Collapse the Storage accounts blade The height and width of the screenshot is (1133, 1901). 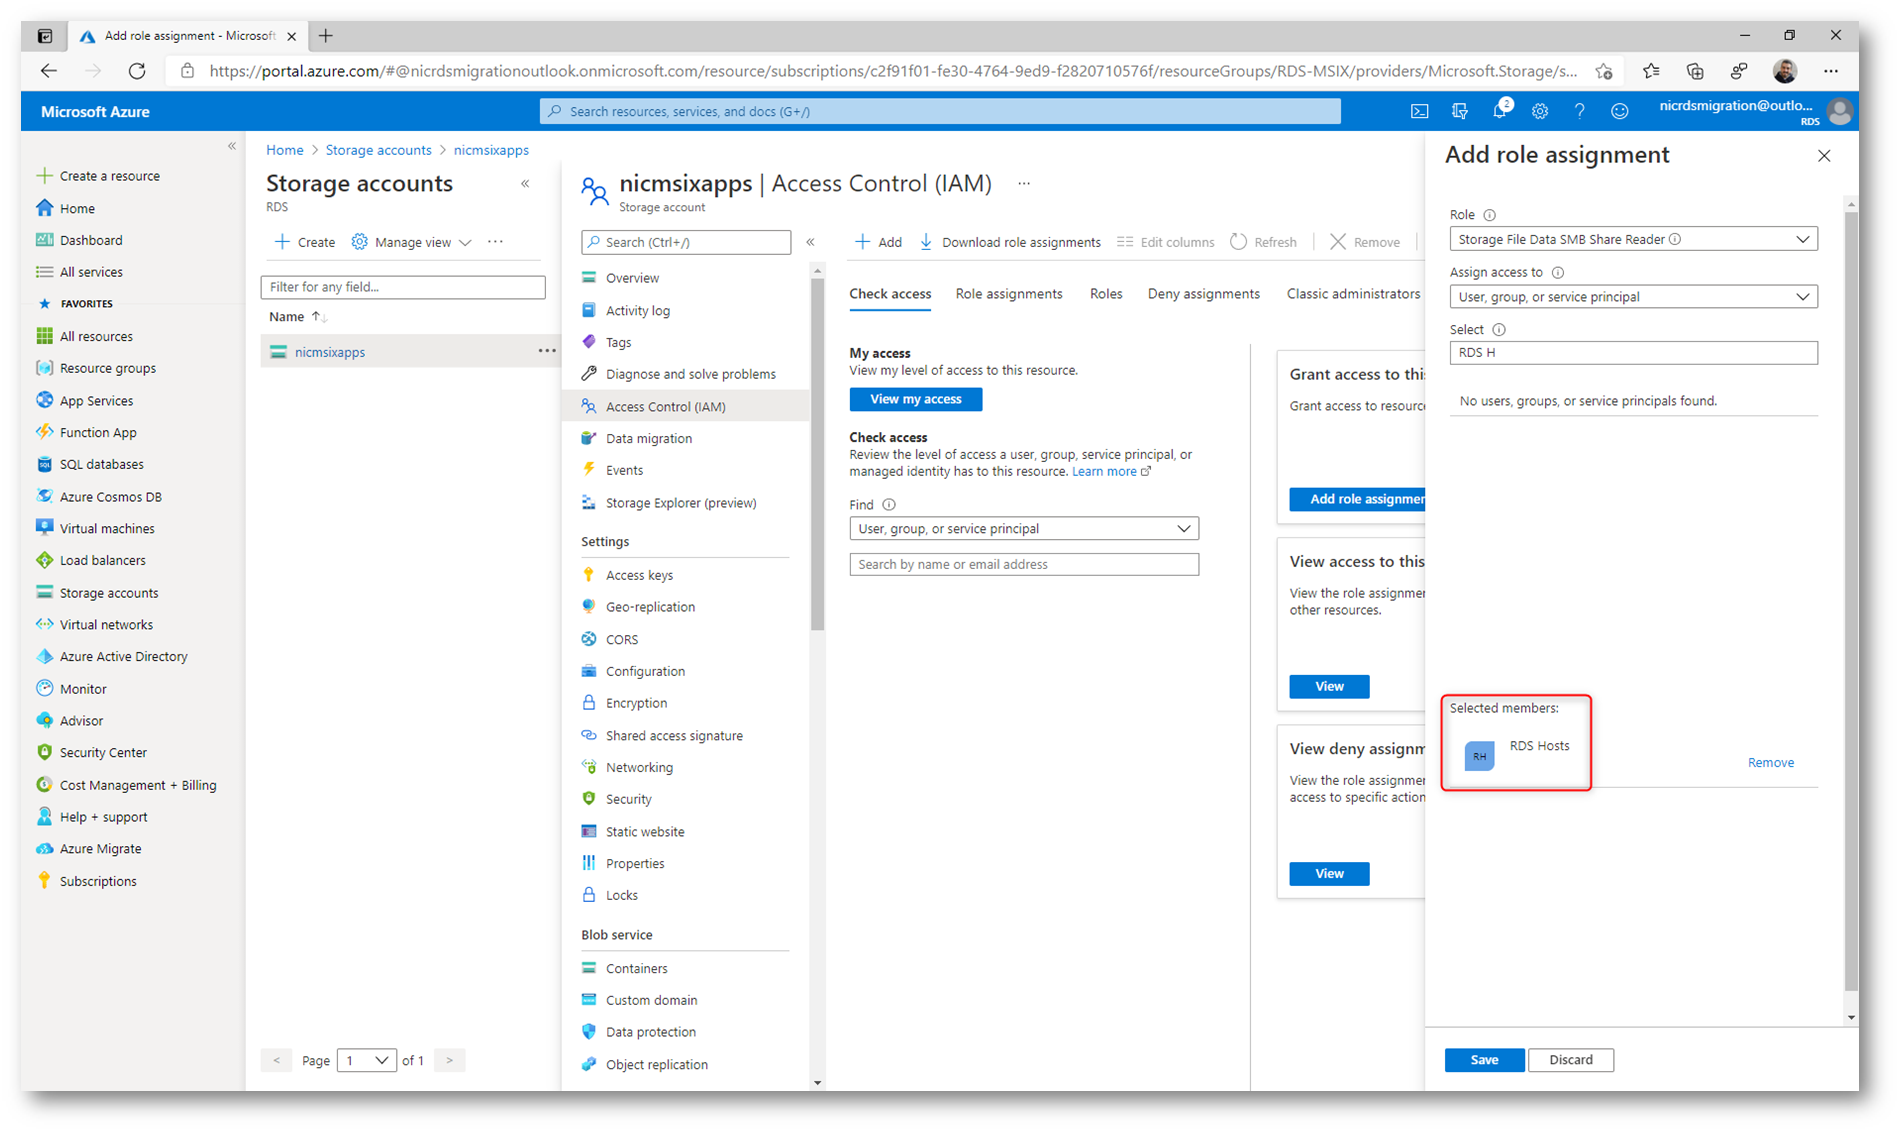coord(525,184)
